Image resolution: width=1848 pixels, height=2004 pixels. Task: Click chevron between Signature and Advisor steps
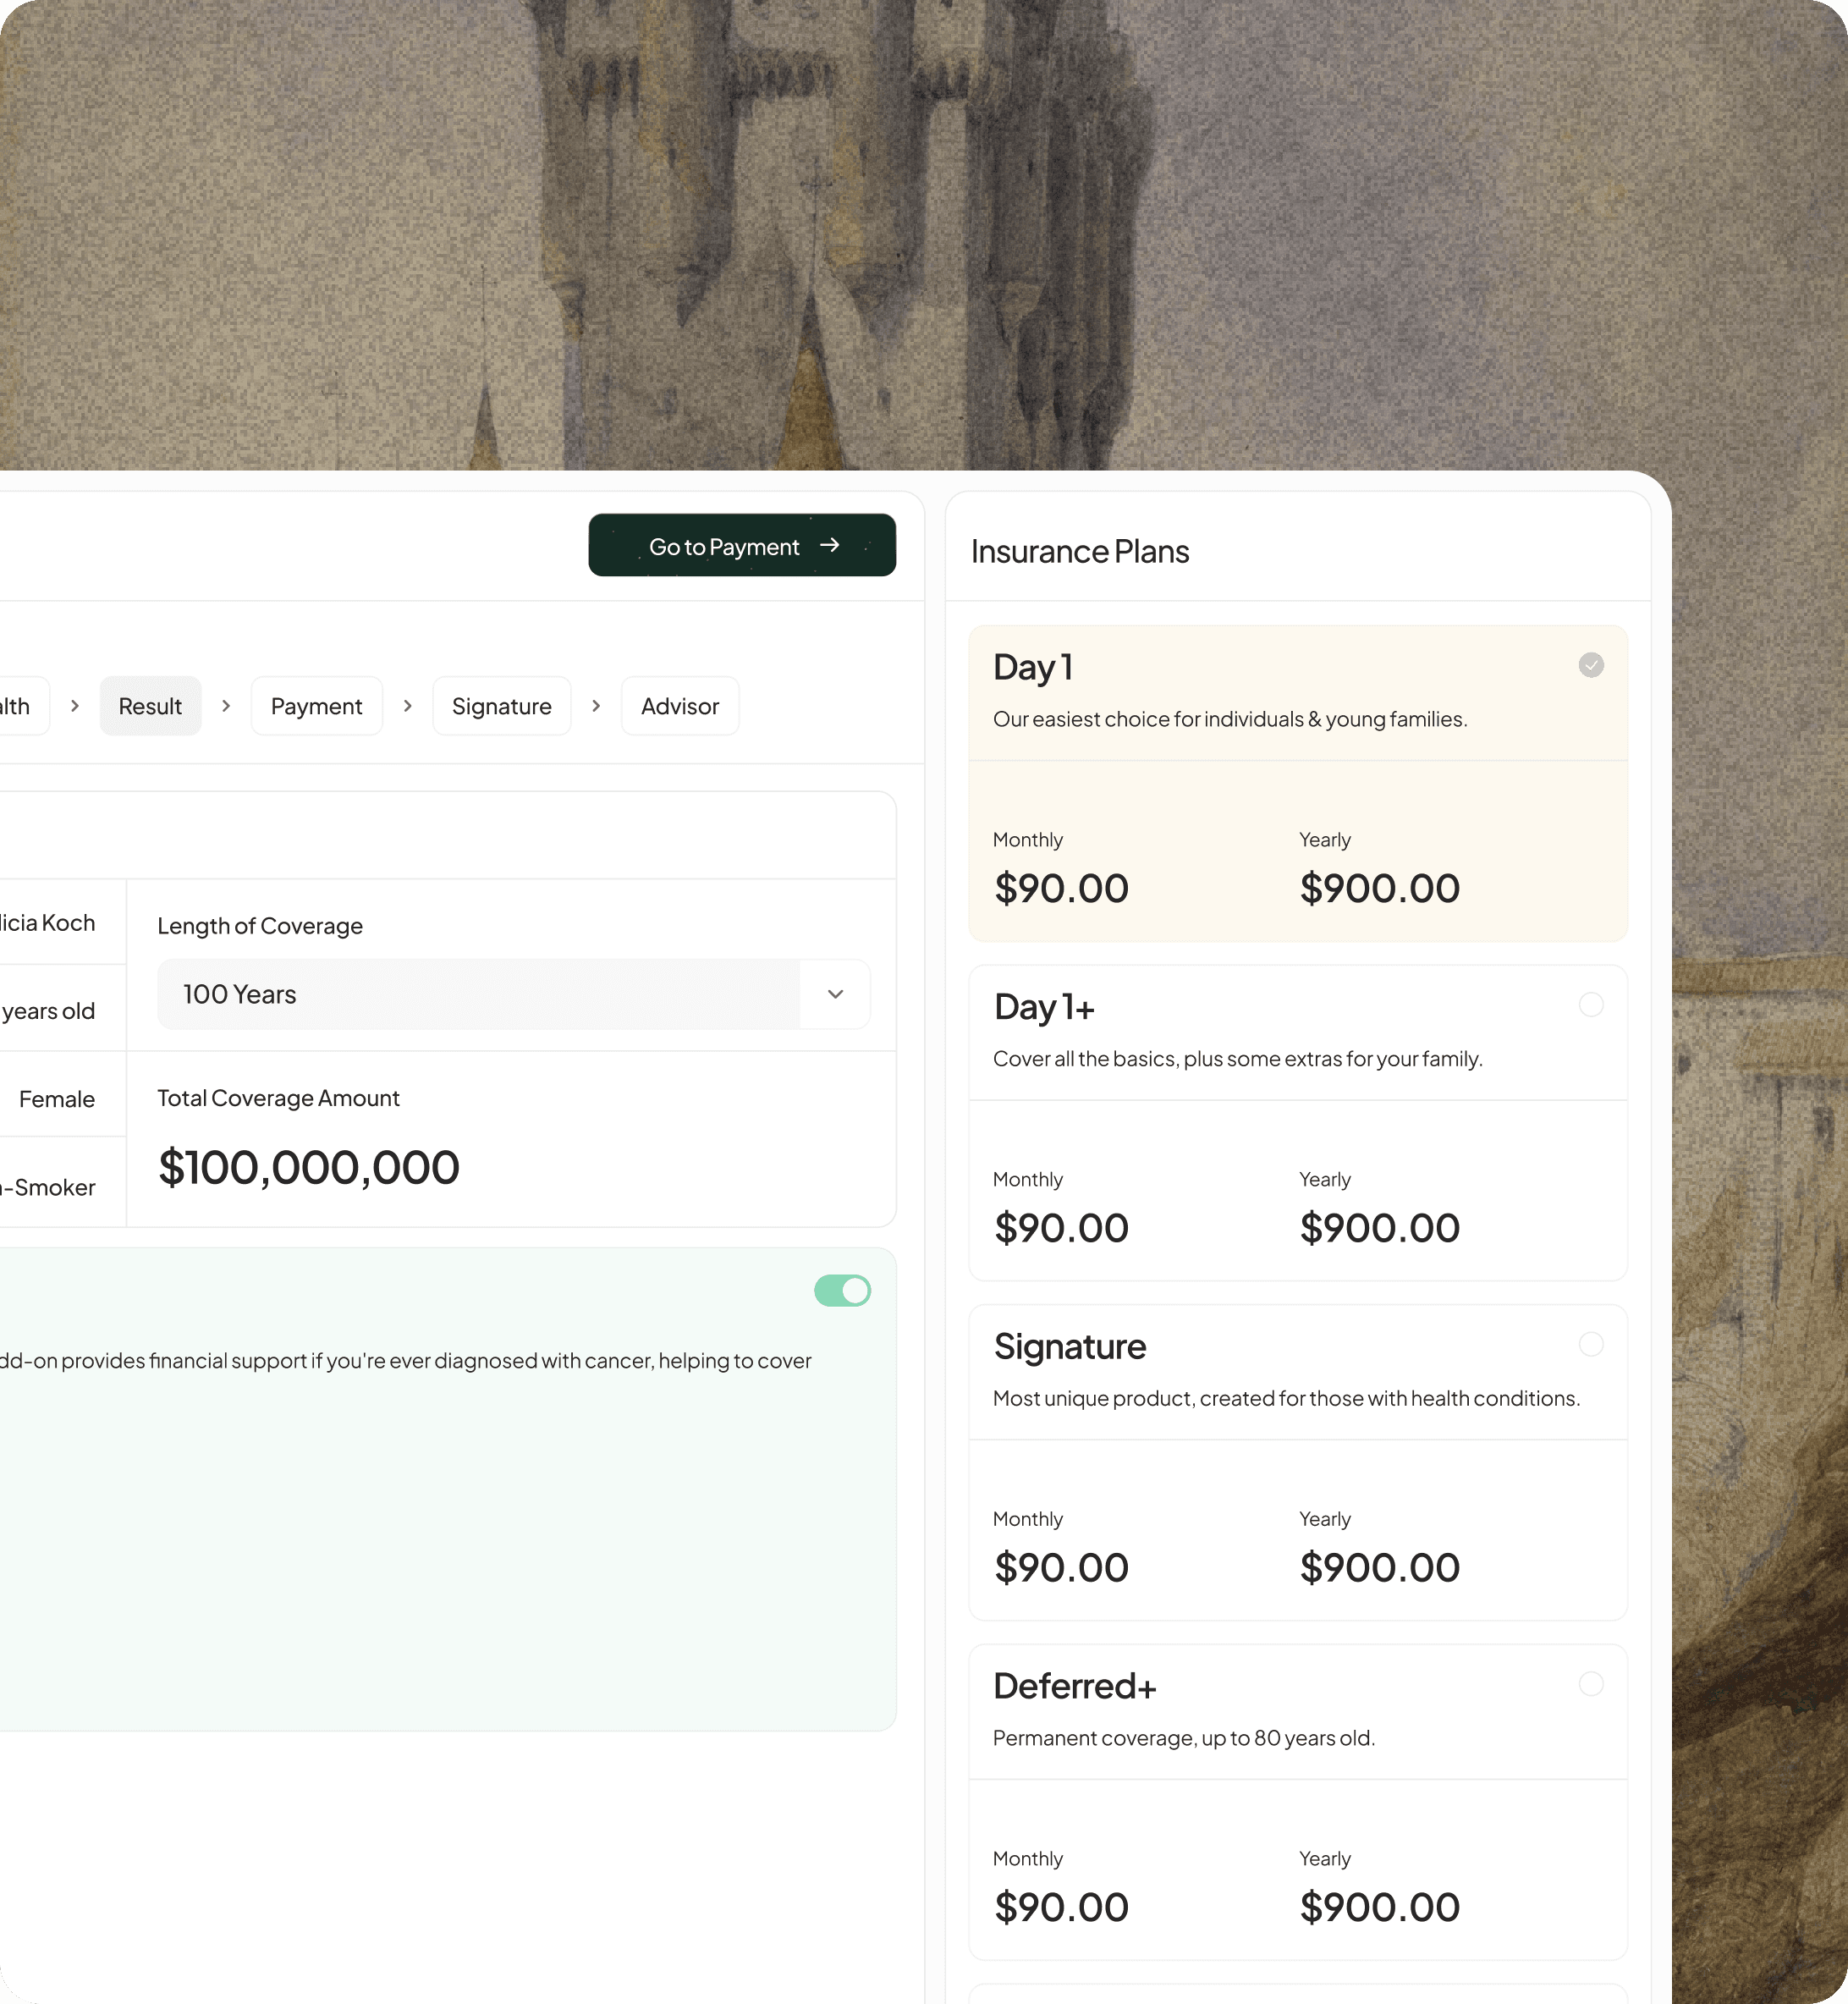pos(596,706)
